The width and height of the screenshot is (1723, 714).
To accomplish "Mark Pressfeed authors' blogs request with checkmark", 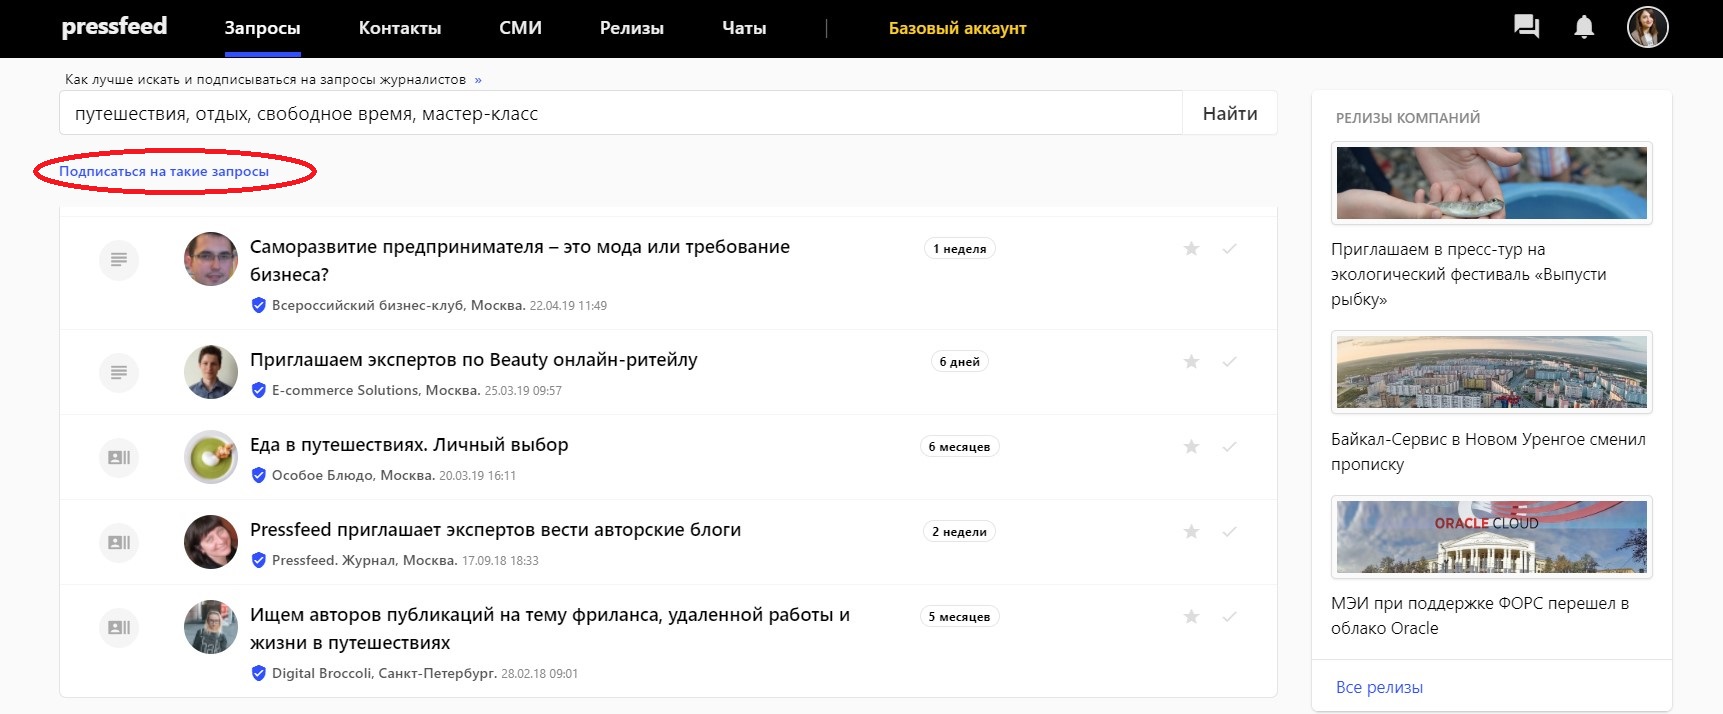I will pos(1229,532).
